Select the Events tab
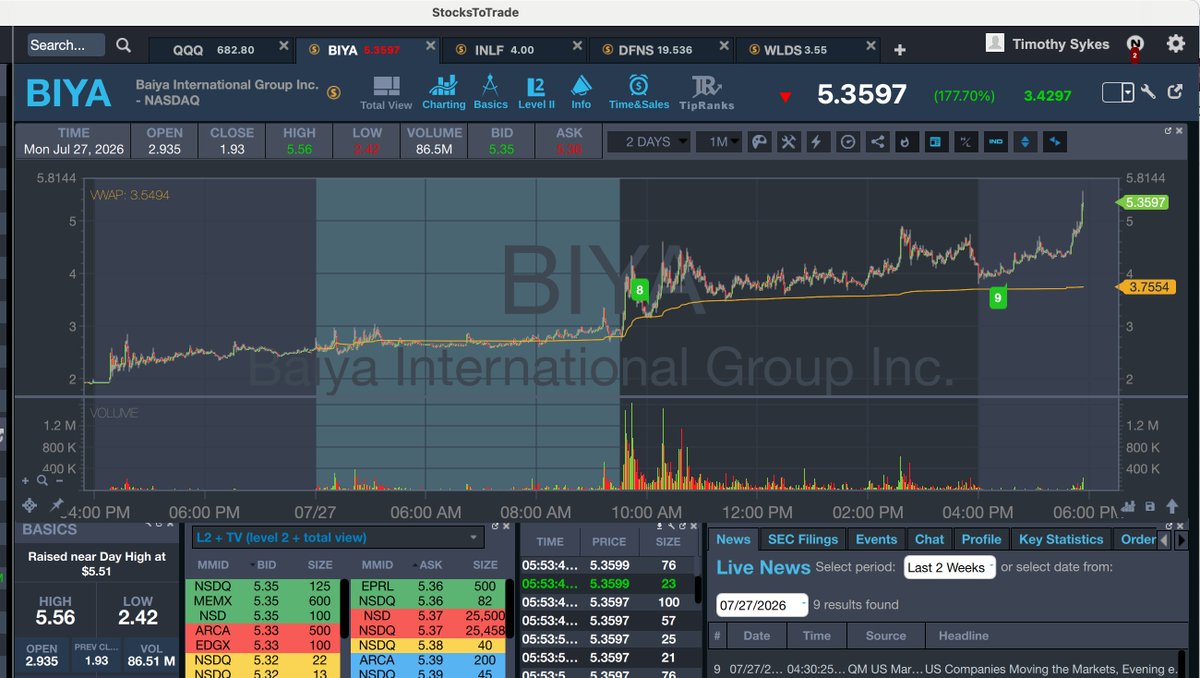Screen dimensions: 1200x678 876,539
